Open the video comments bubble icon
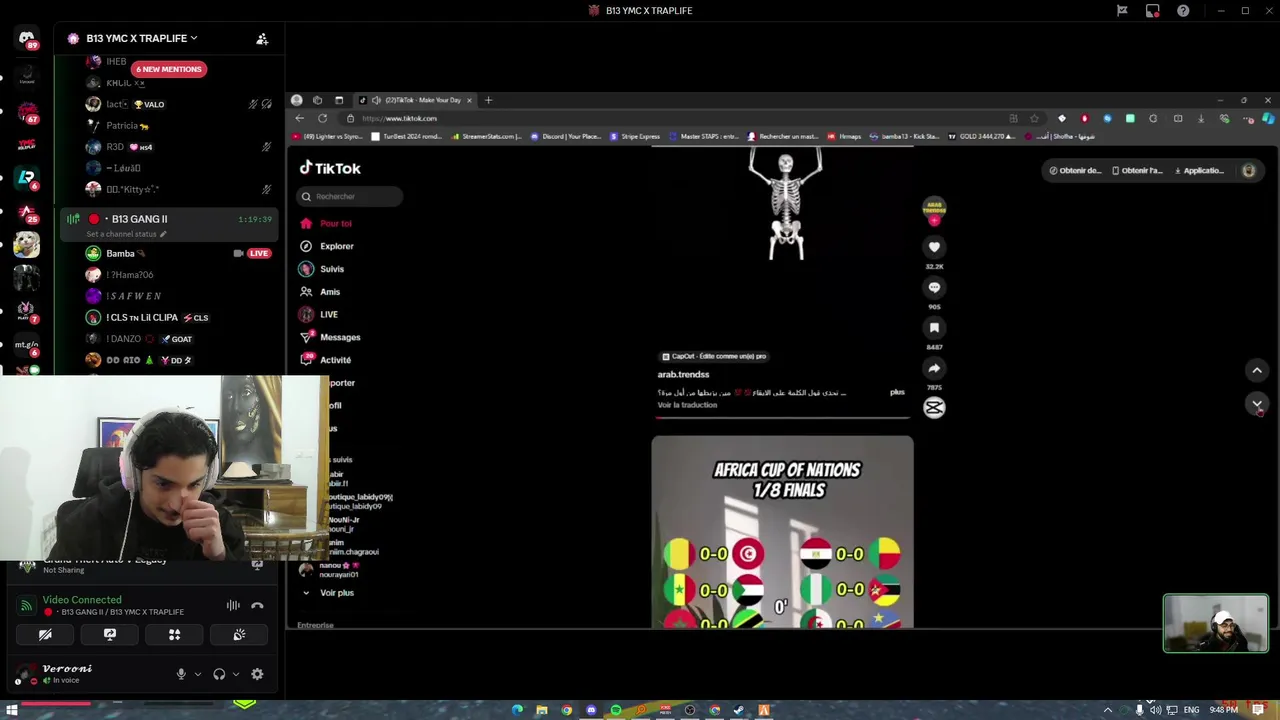Image resolution: width=1280 pixels, height=720 pixels. [x=934, y=287]
